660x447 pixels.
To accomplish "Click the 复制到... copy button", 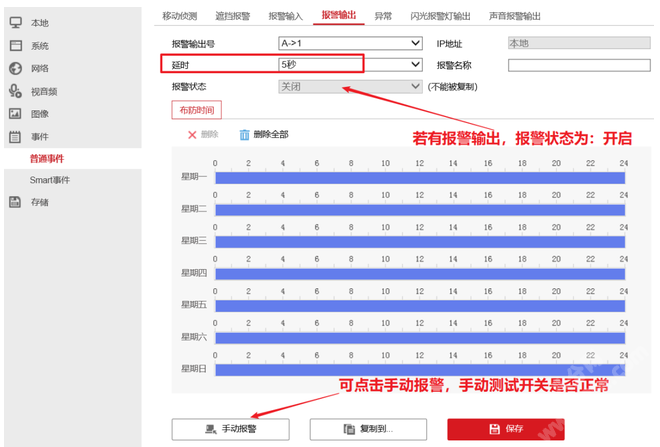I will pyautogui.click(x=368, y=429).
